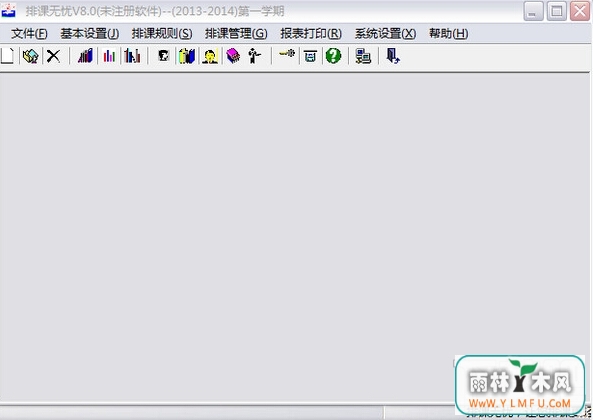
Task: Click the teacher portrait icon
Action: (210, 56)
